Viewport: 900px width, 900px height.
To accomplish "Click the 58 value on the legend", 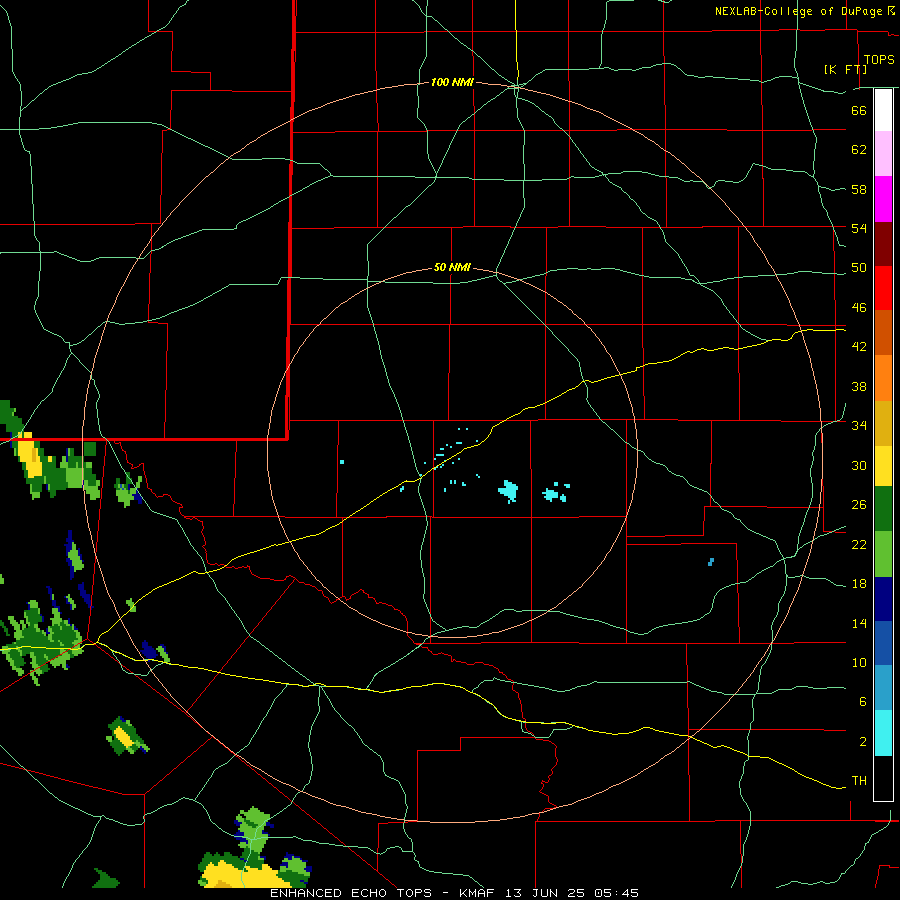I will pos(859,189).
